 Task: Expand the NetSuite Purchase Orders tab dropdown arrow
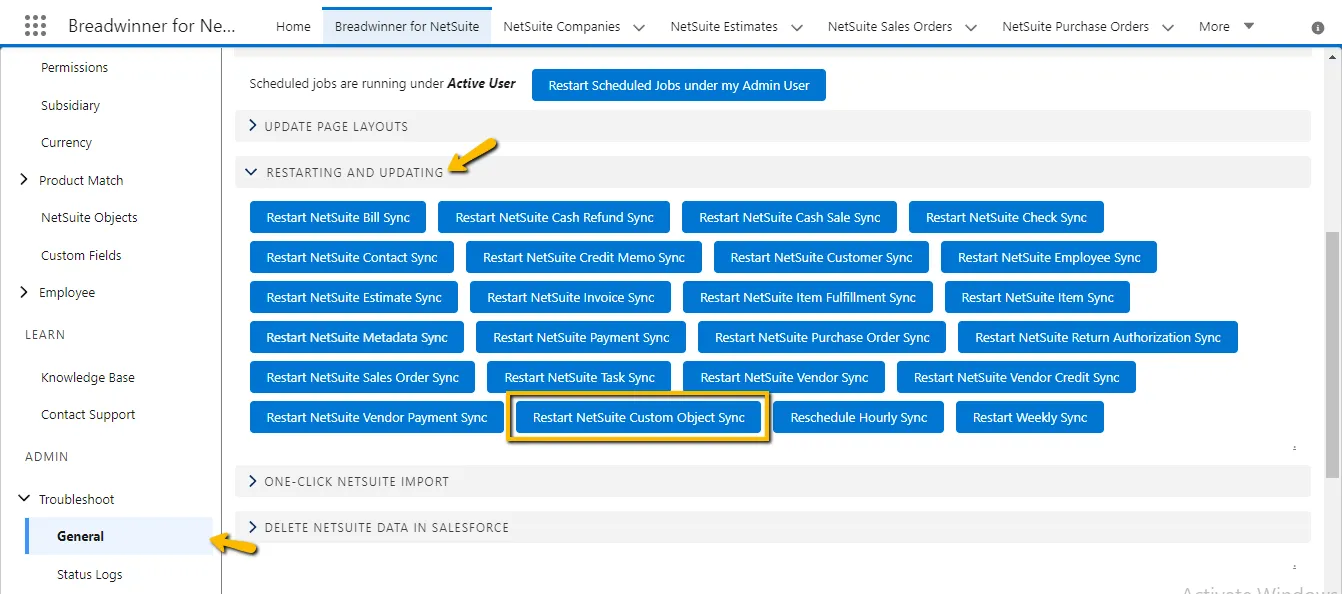pos(1168,27)
